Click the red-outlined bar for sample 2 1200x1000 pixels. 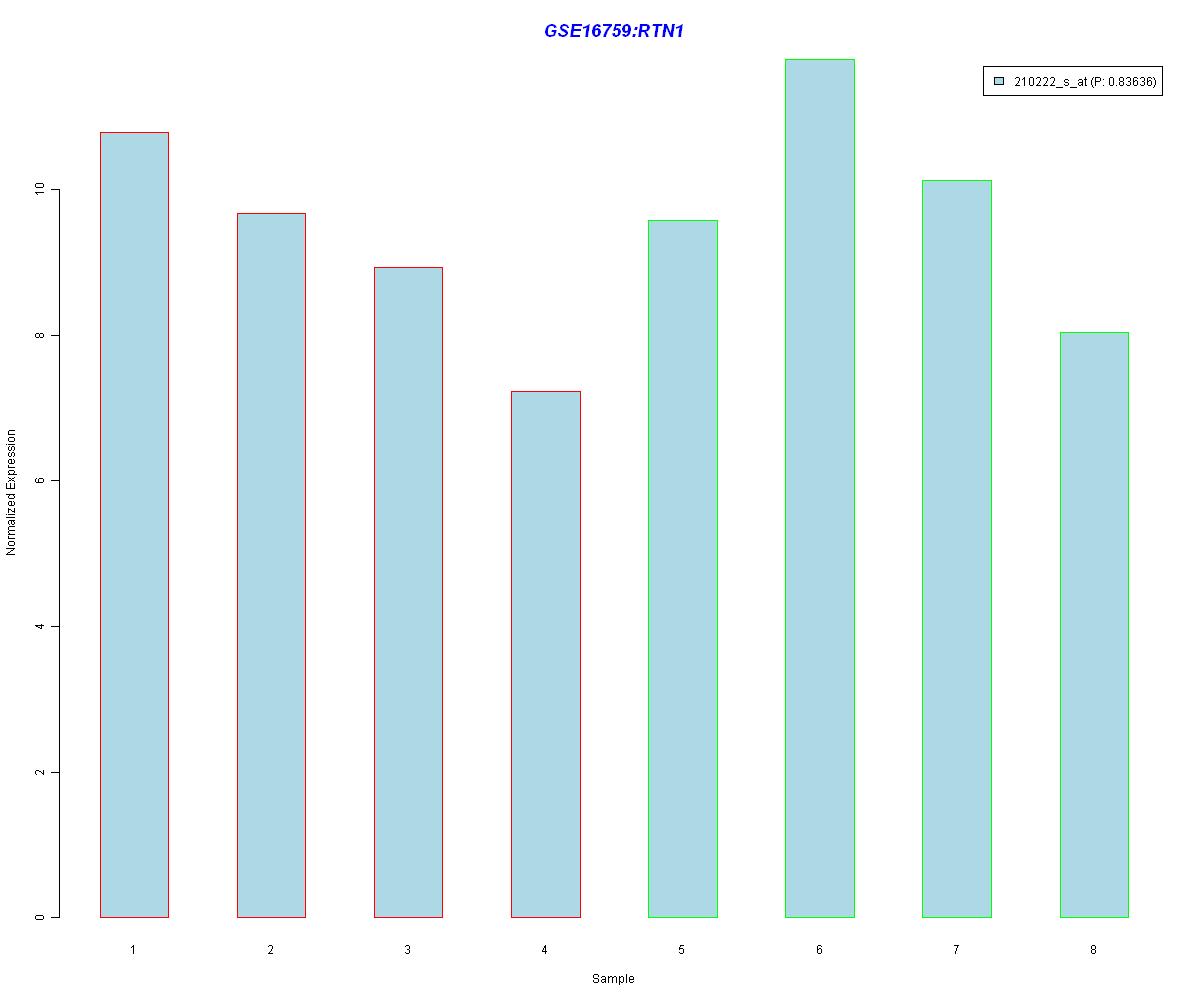tap(271, 565)
